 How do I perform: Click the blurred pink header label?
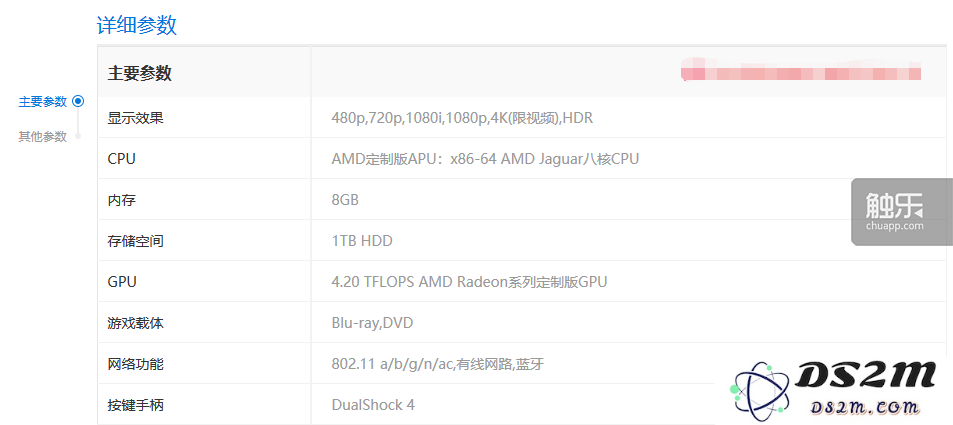coord(801,71)
